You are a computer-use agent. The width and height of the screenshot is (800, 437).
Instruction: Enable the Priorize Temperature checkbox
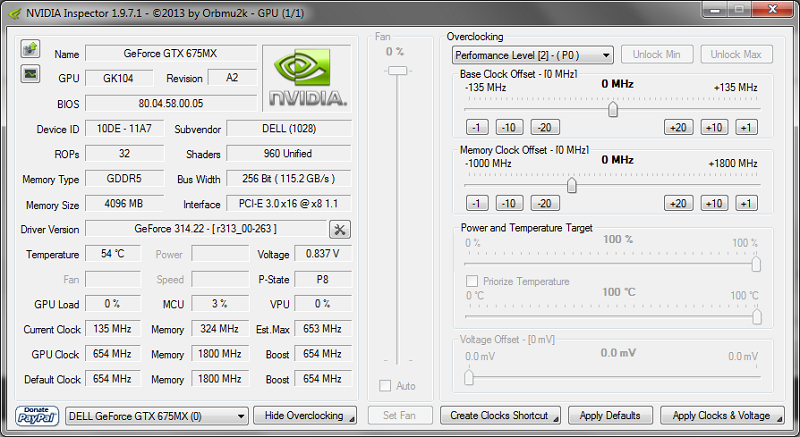(x=472, y=281)
